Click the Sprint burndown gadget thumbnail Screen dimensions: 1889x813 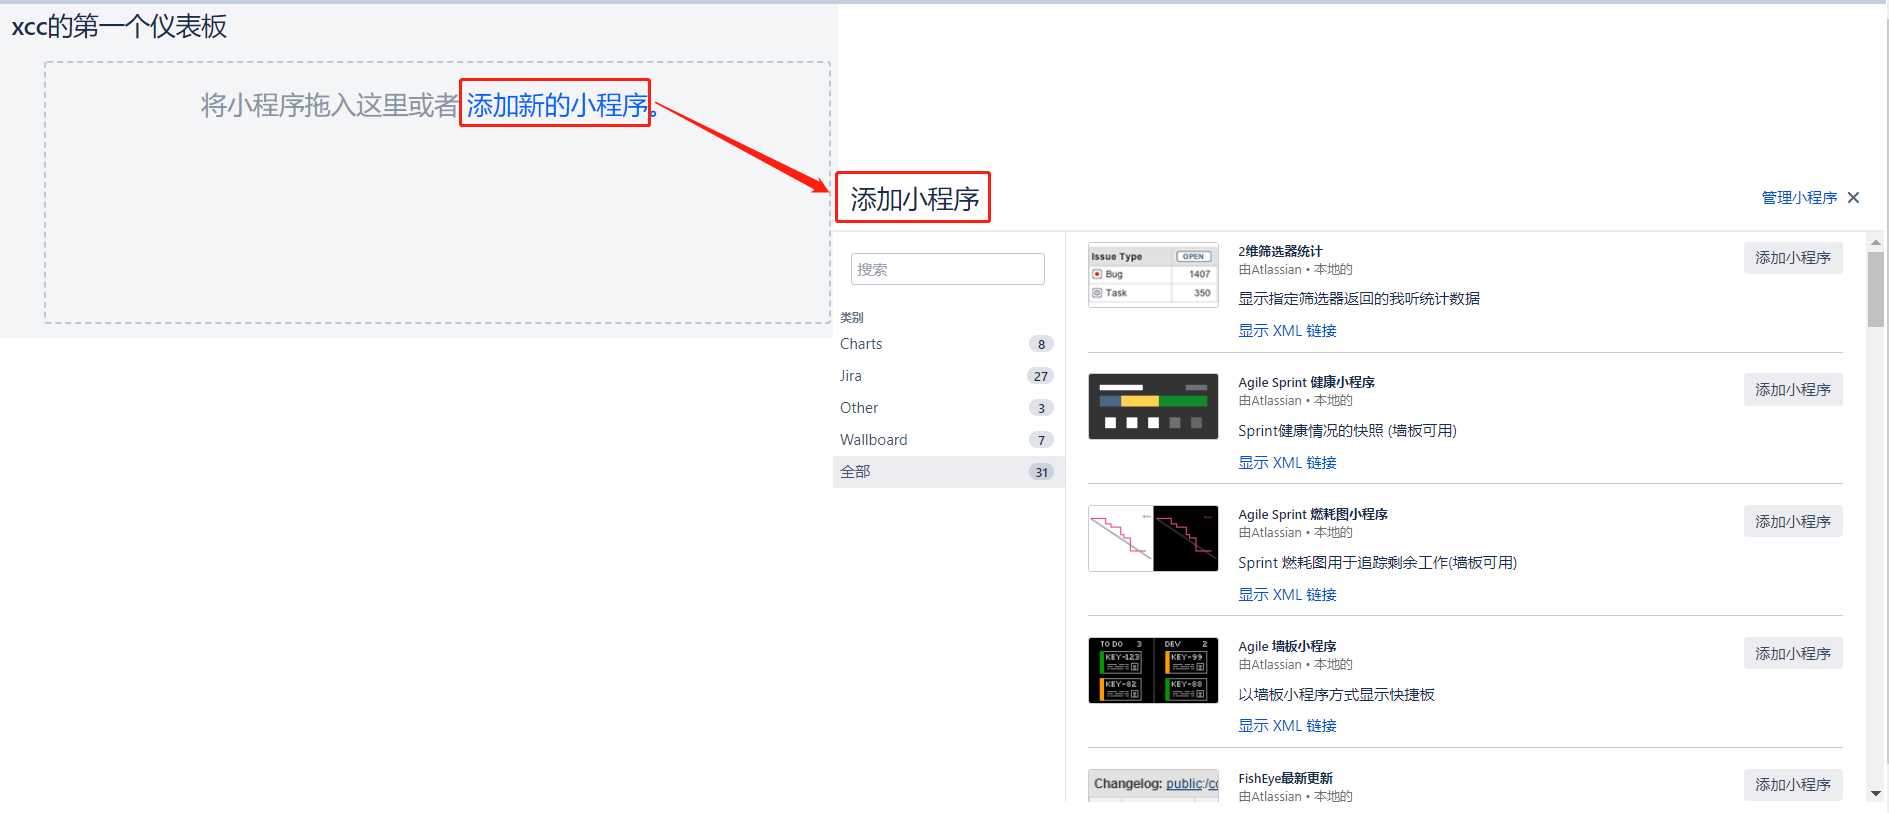click(1153, 538)
